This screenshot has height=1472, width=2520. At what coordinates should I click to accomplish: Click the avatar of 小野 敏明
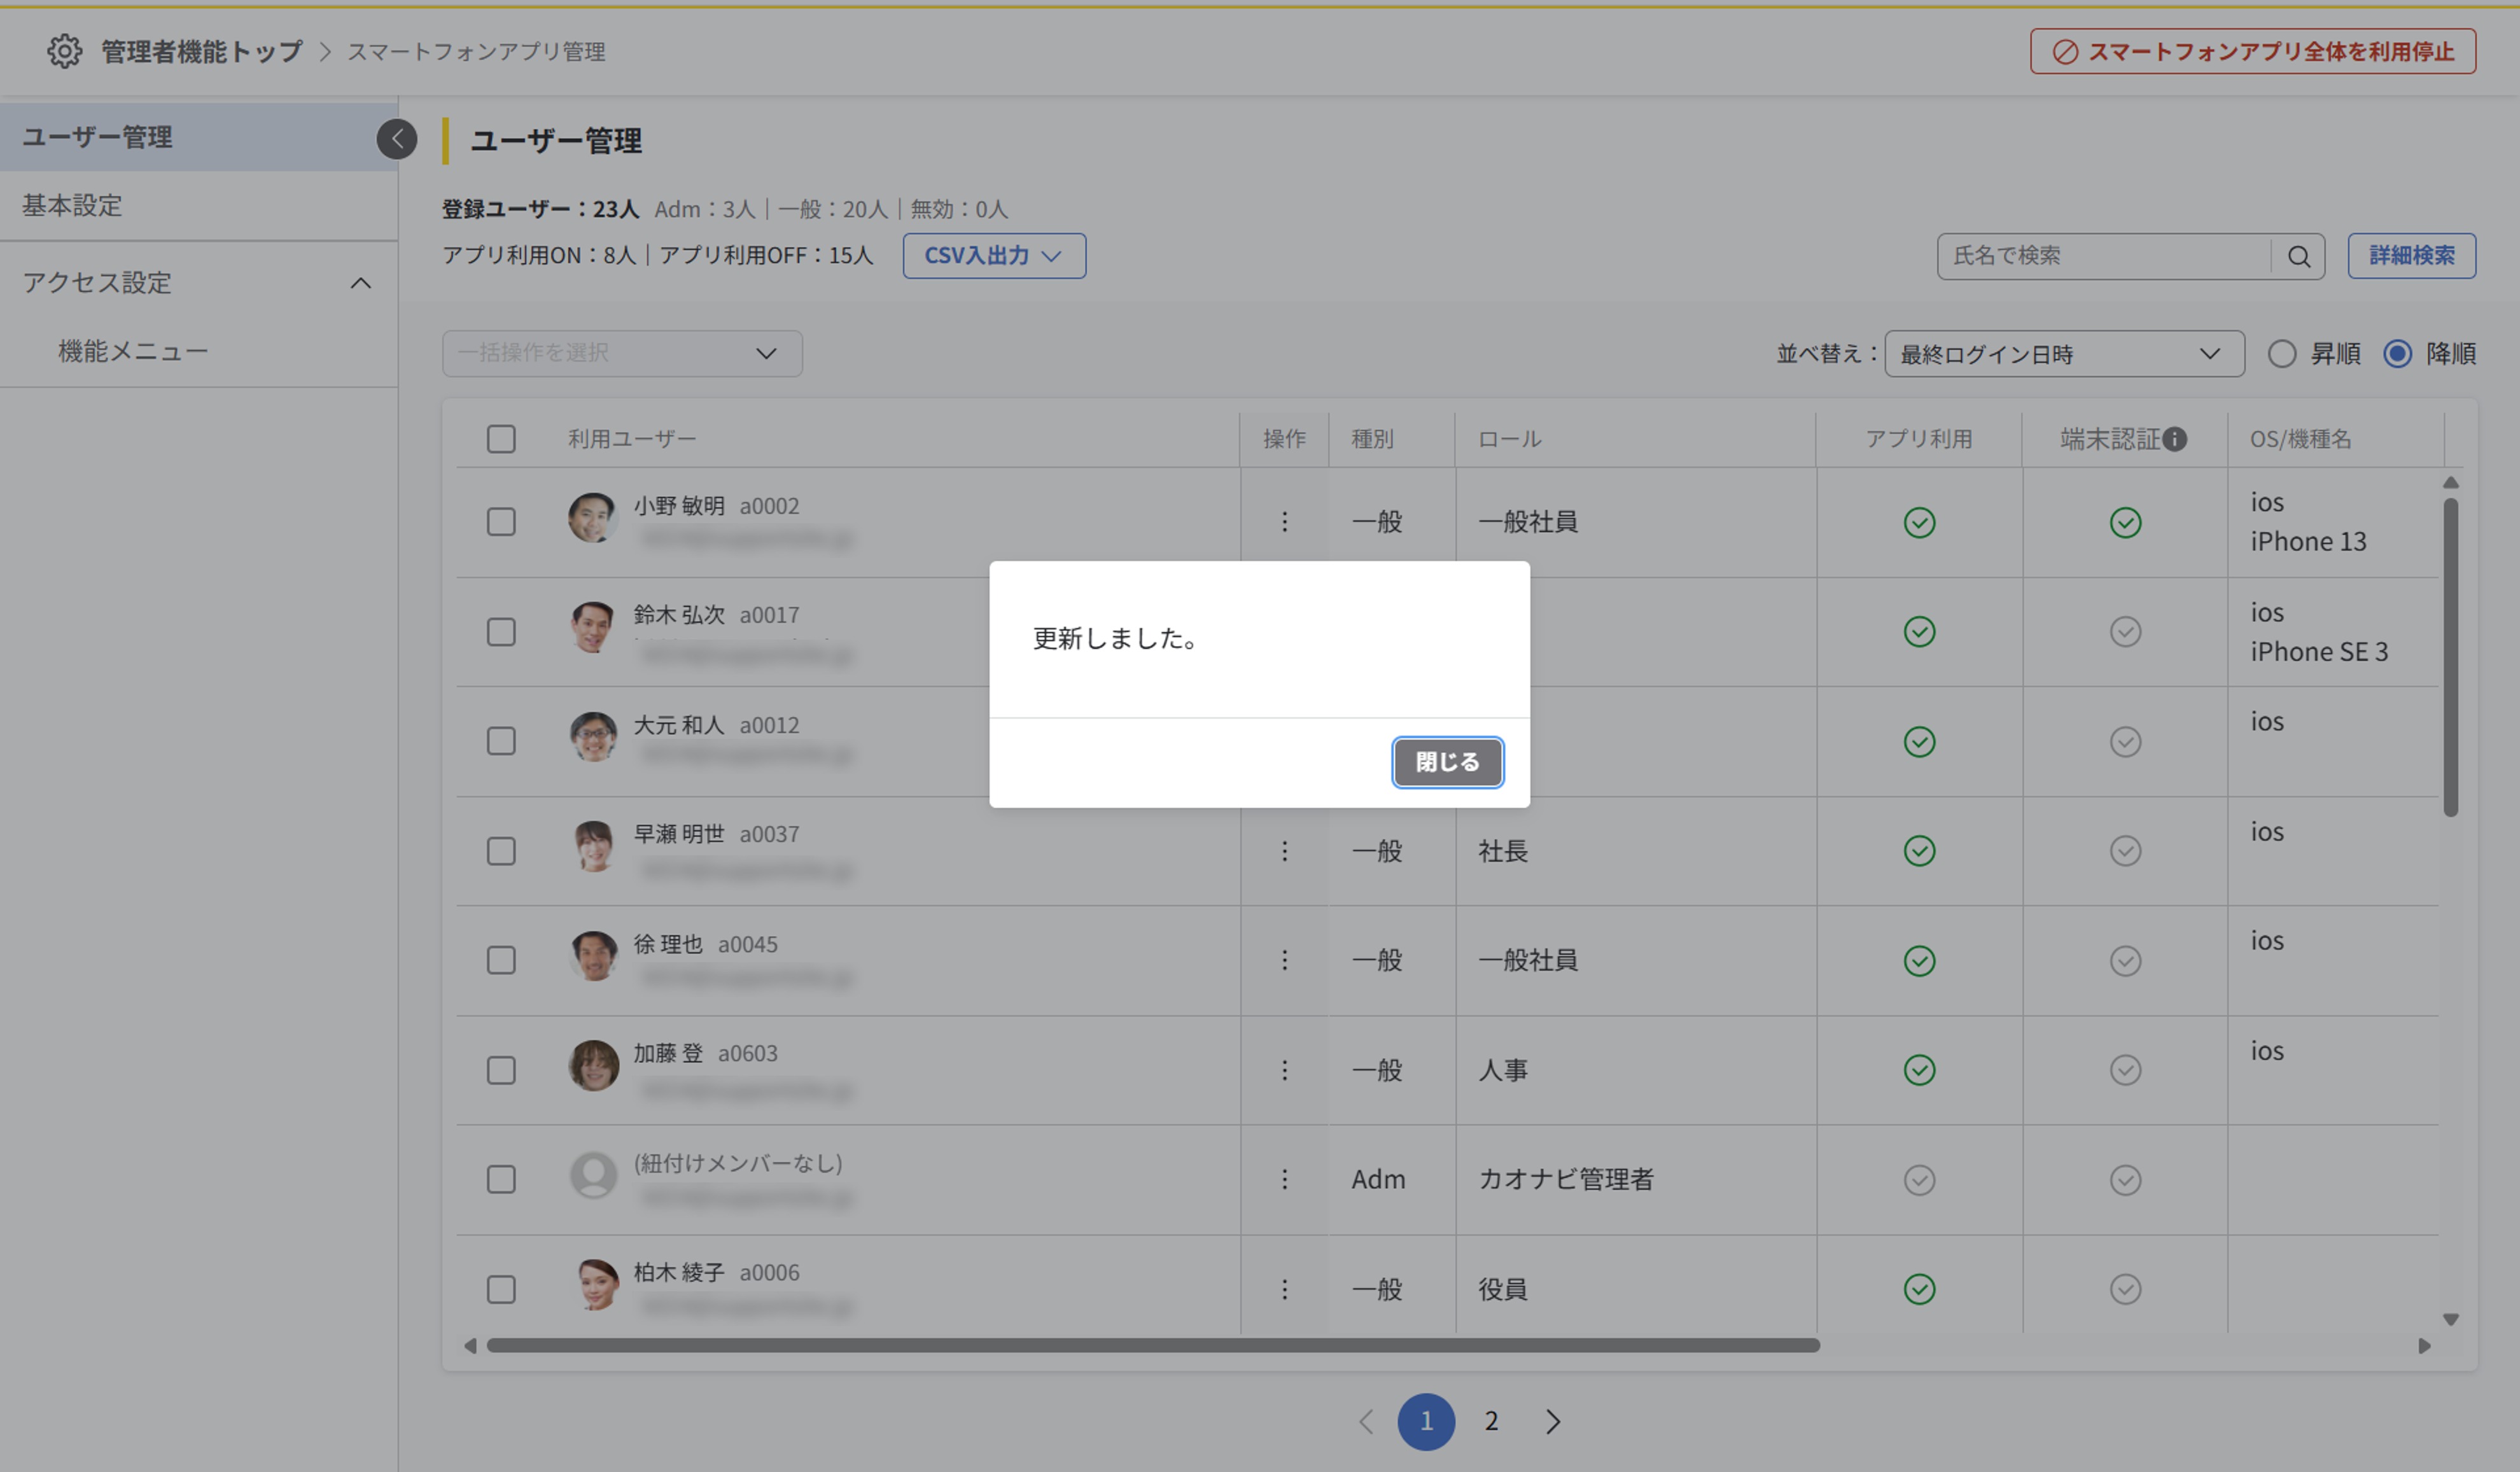tap(593, 518)
